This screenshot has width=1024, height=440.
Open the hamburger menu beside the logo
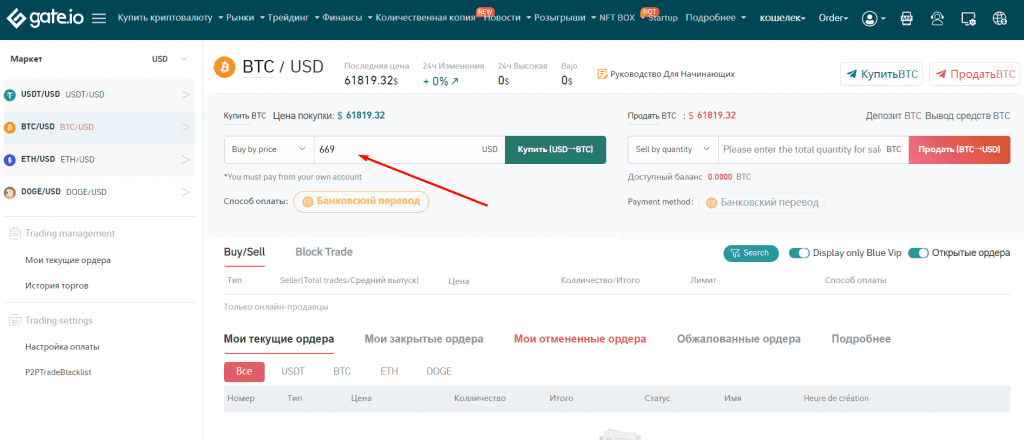[99, 18]
